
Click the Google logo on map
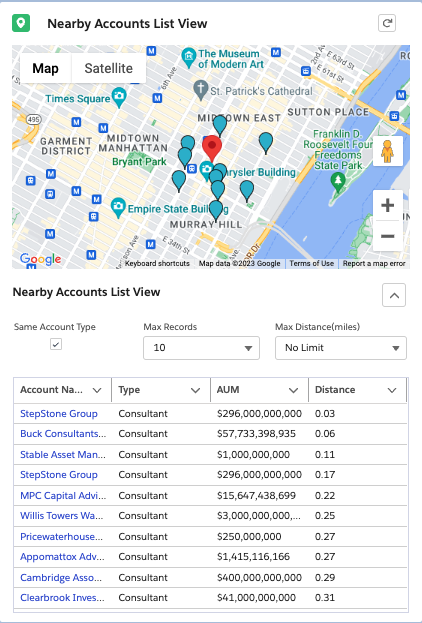(41, 259)
